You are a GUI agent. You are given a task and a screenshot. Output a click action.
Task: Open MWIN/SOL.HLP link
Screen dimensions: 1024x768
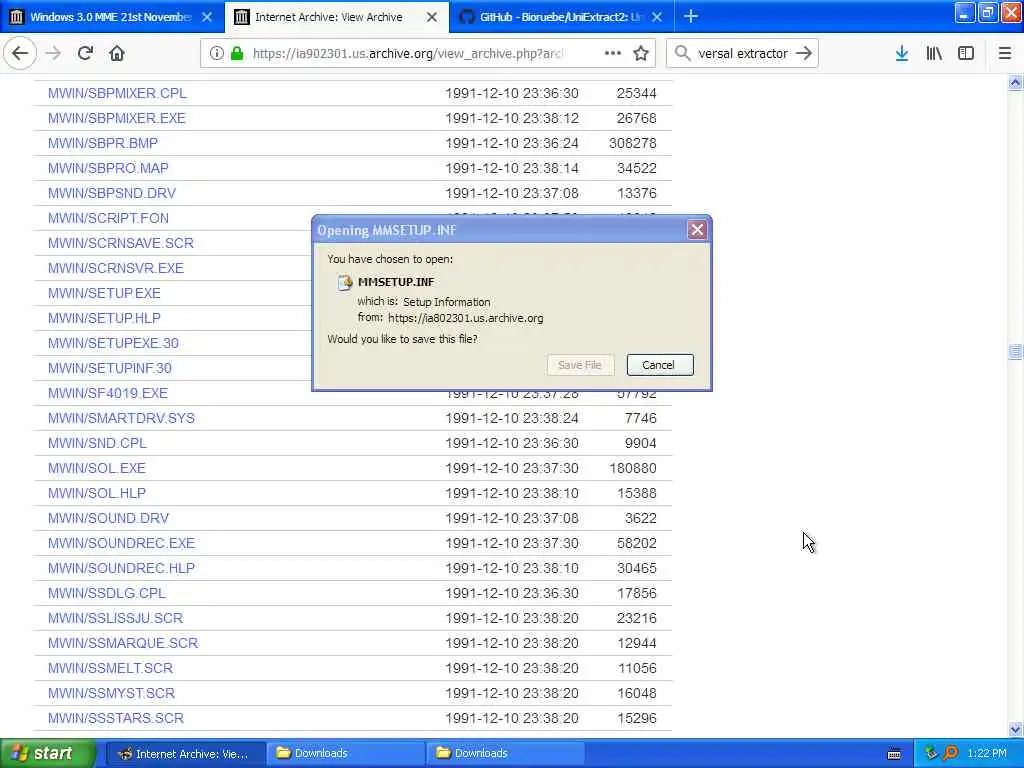pos(97,493)
